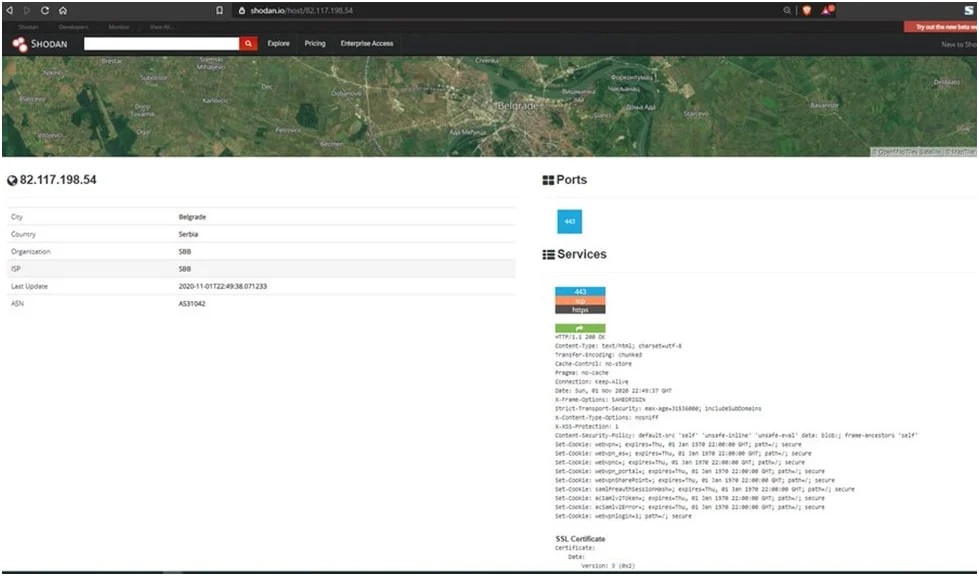Open the Pricing page
The height and width of the screenshot is (576, 979).
(x=315, y=44)
